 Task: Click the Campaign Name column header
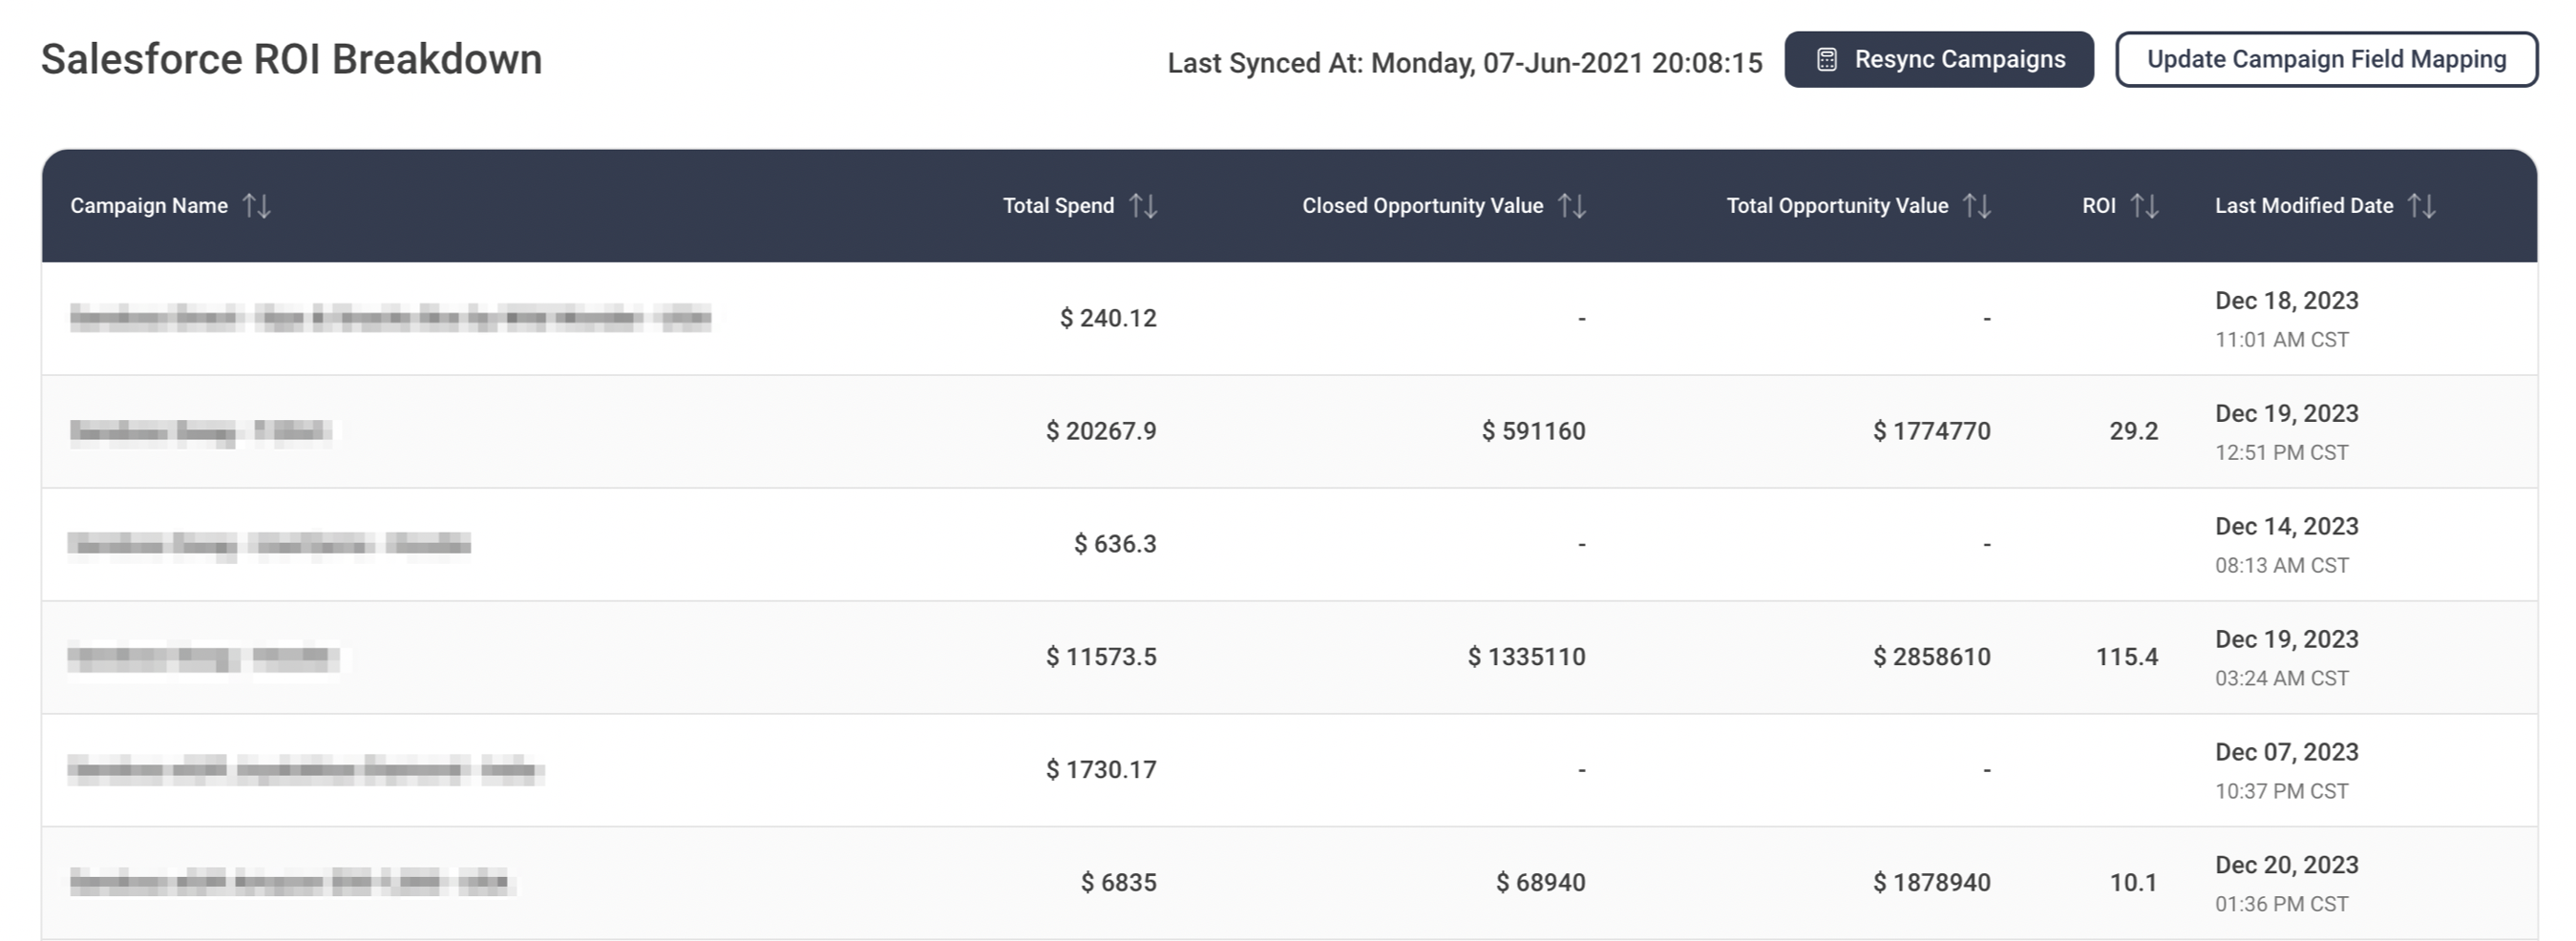coord(149,206)
